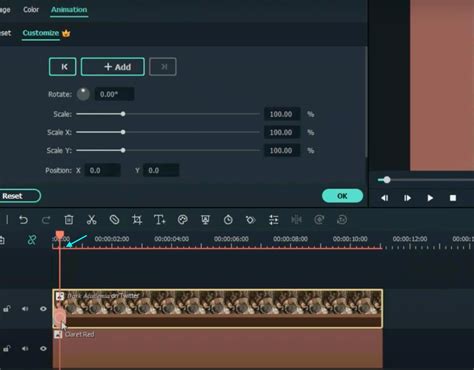Step forward one frame in preview
The height and width of the screenshot is (370, 474).
(x=407, y=198)
